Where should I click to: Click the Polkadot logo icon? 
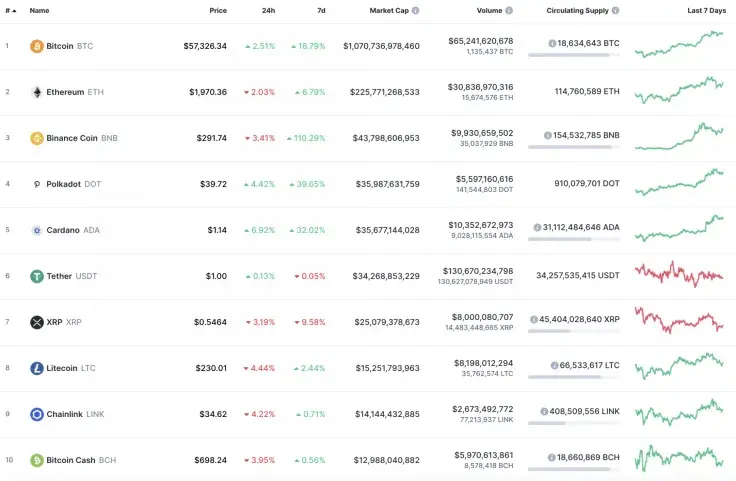(37, 184)
